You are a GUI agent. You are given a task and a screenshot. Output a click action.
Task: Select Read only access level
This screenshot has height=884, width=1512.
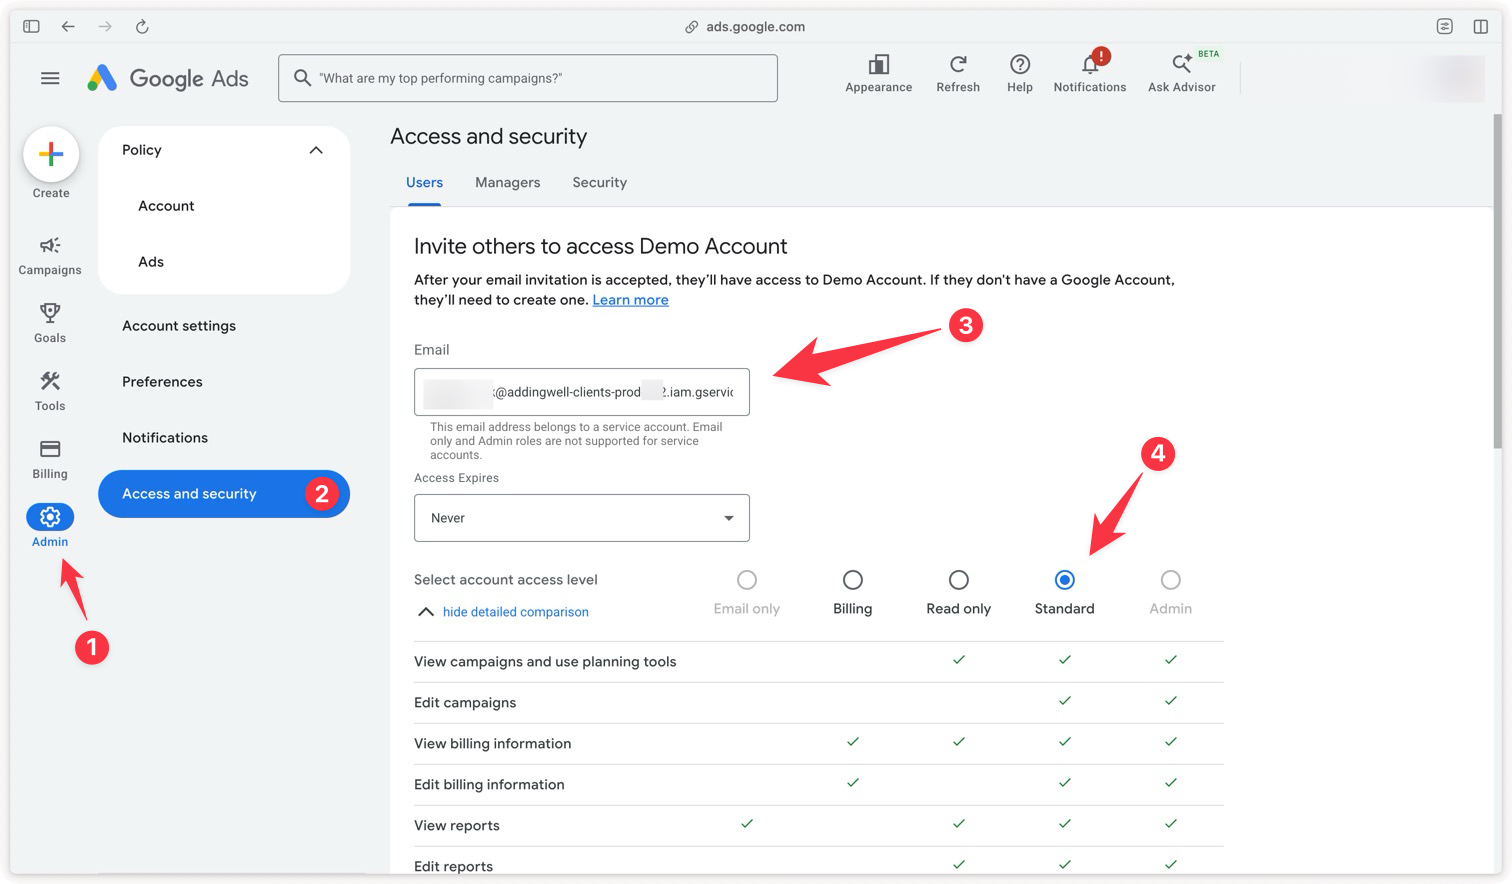pyautogui.click(x=959, y=580)
